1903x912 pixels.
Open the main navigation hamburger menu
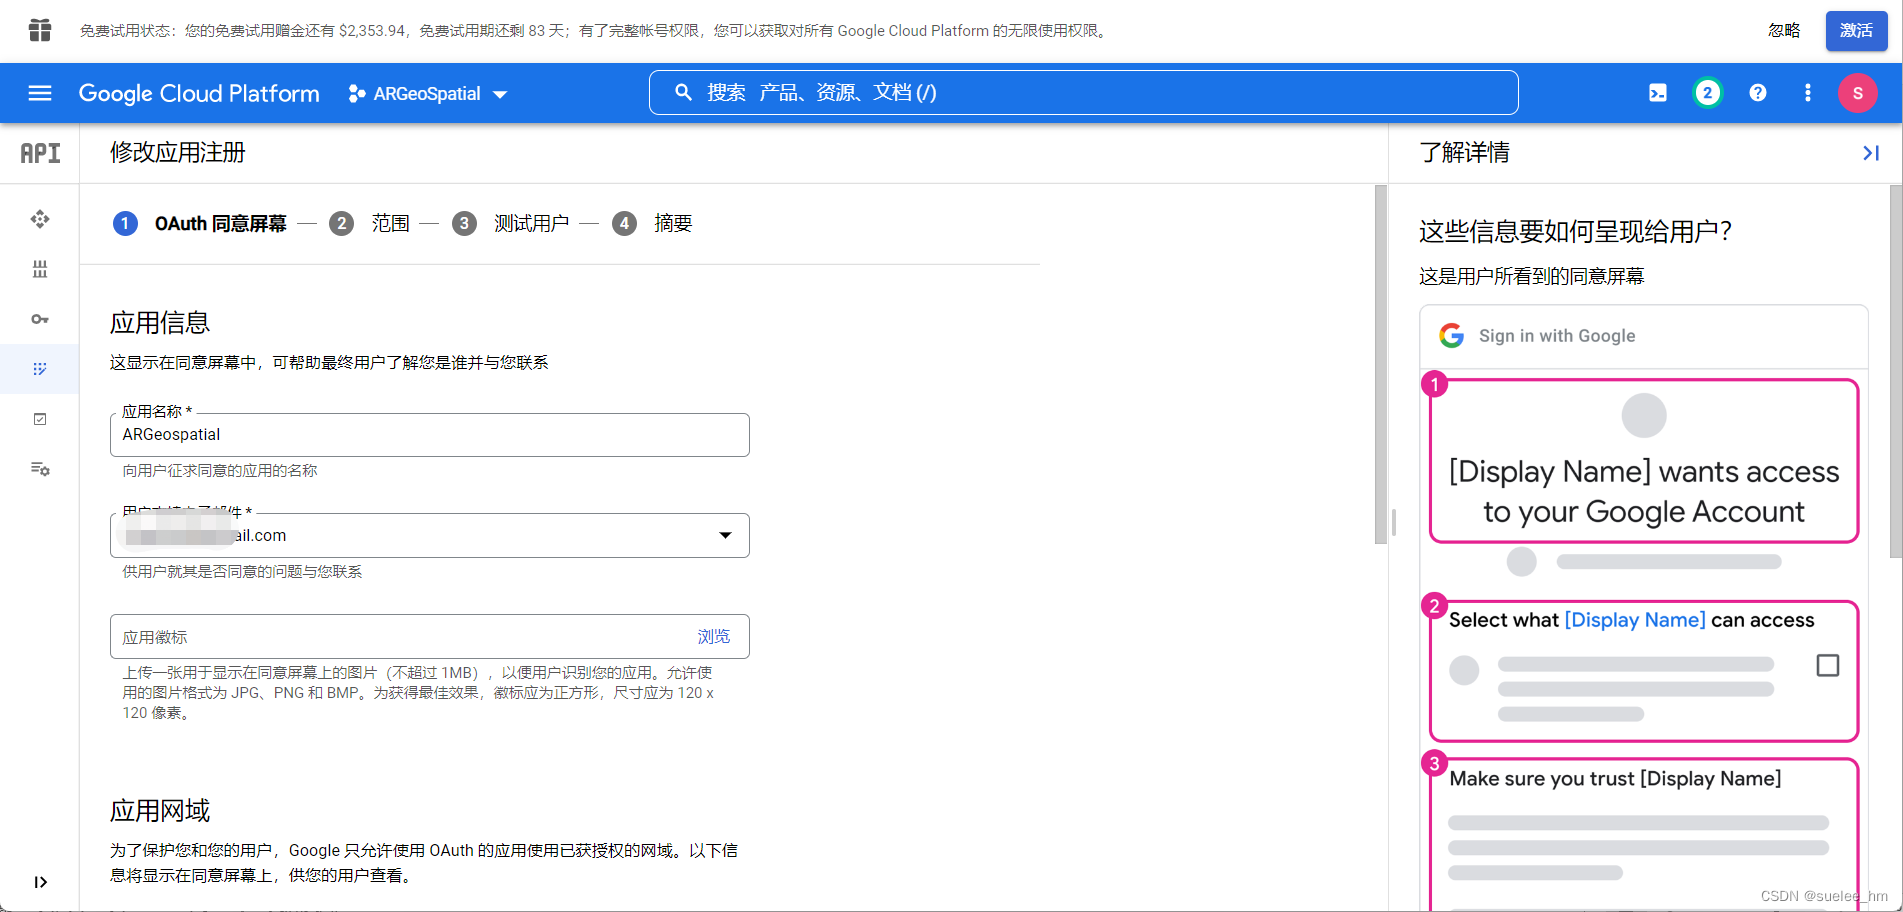[x=40, y=93]
